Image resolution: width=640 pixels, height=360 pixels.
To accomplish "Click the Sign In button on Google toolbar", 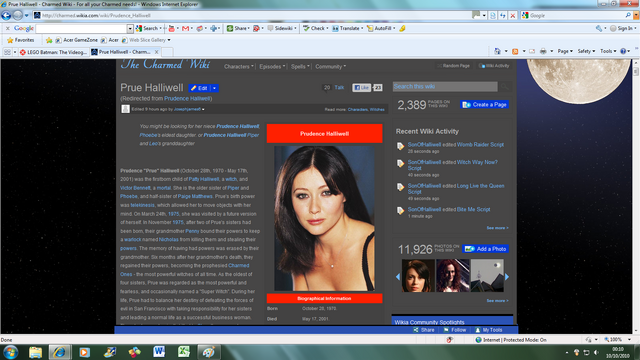I will point(622,28).
